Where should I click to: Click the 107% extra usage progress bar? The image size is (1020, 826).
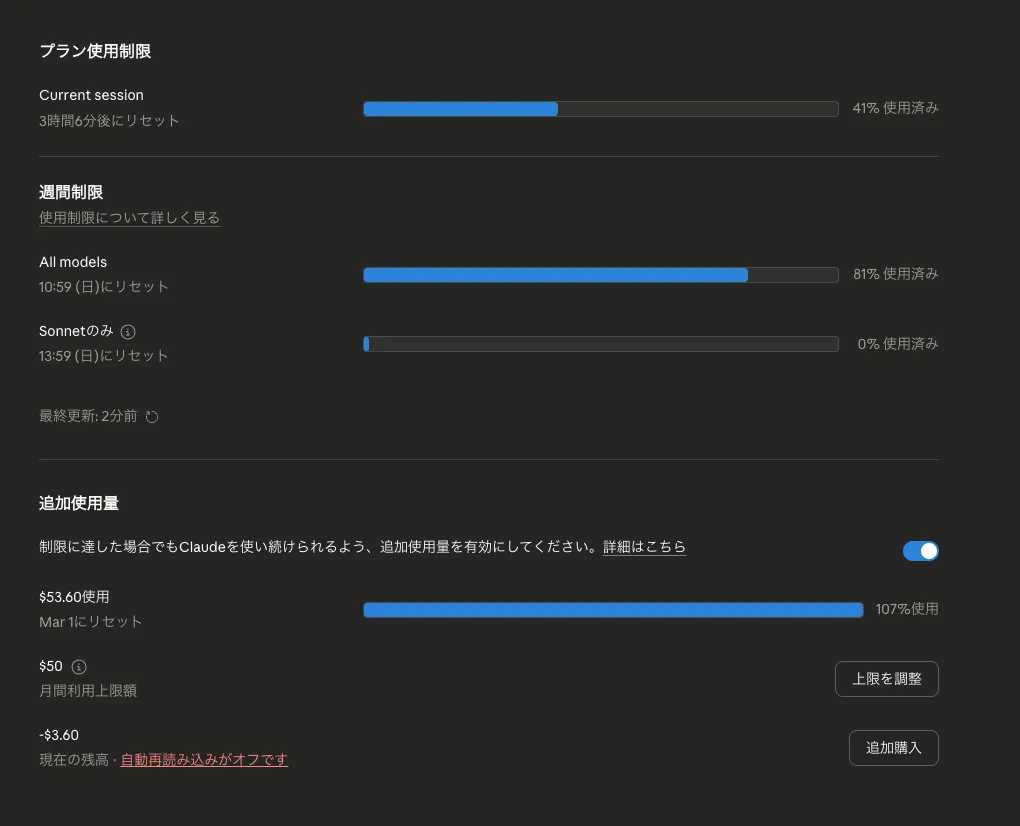(x=612, y=610)
